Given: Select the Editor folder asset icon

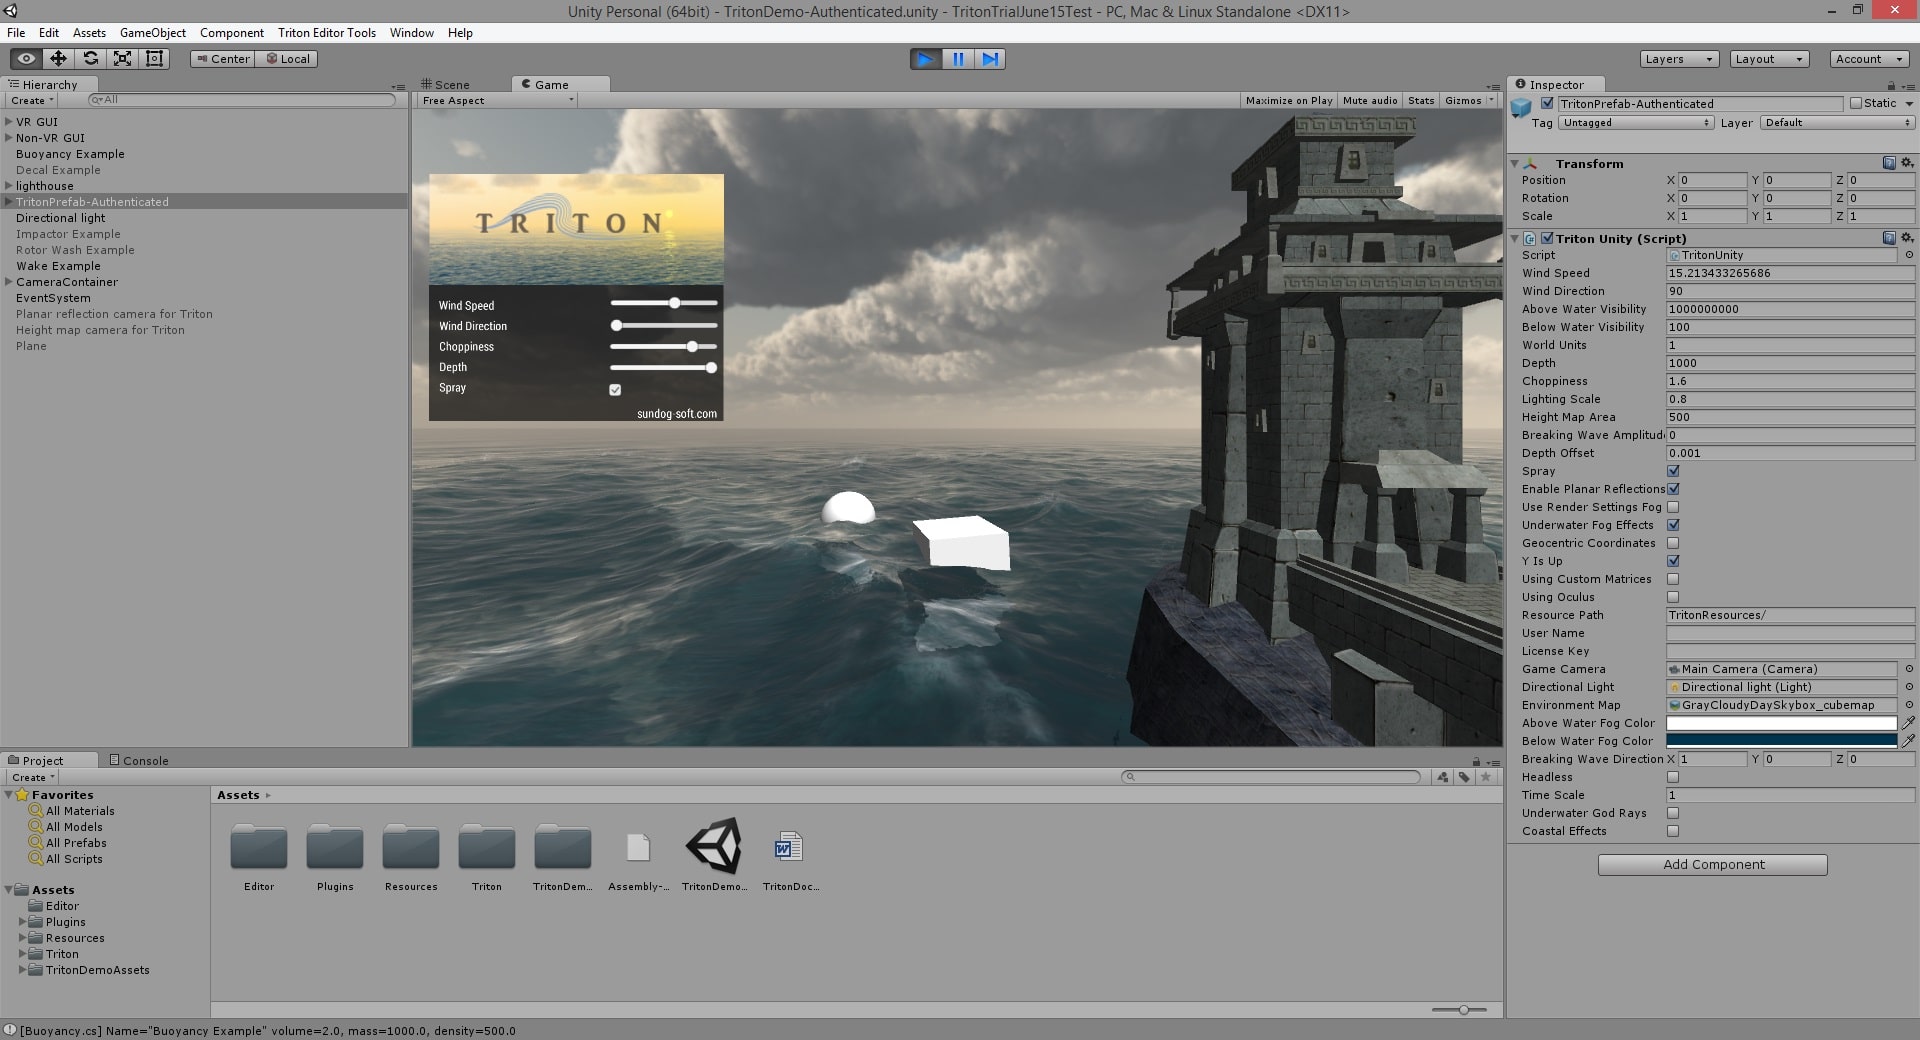Looking at the screenshot, I should click(259, 847).
